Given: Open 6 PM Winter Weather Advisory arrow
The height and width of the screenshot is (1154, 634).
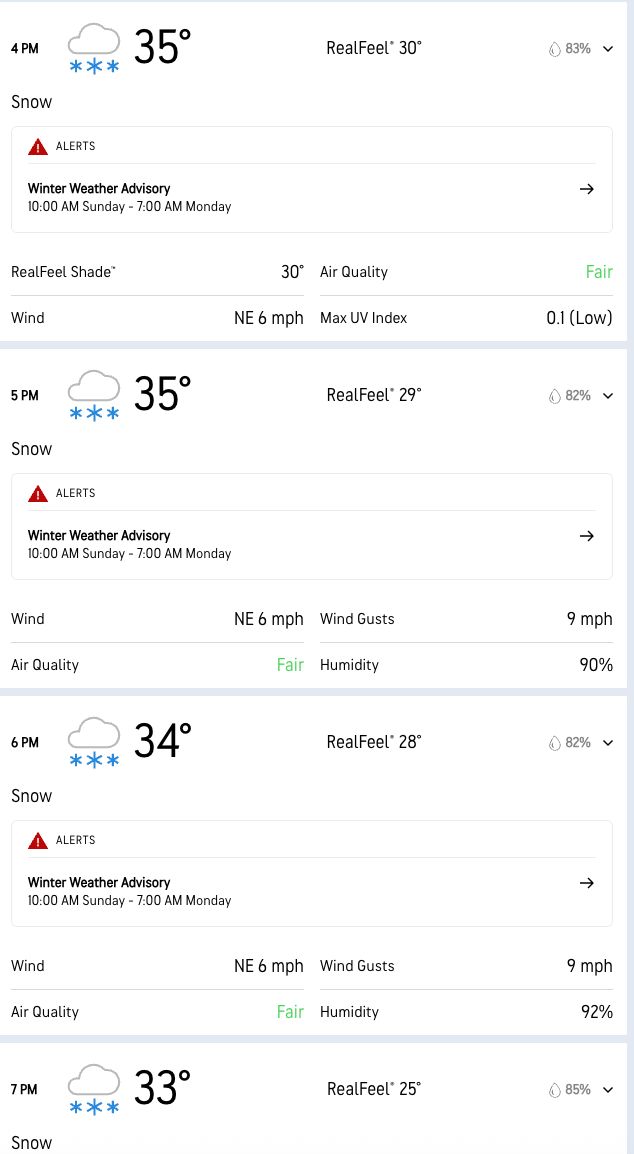Looking at the screenshot, I should 587,883.
